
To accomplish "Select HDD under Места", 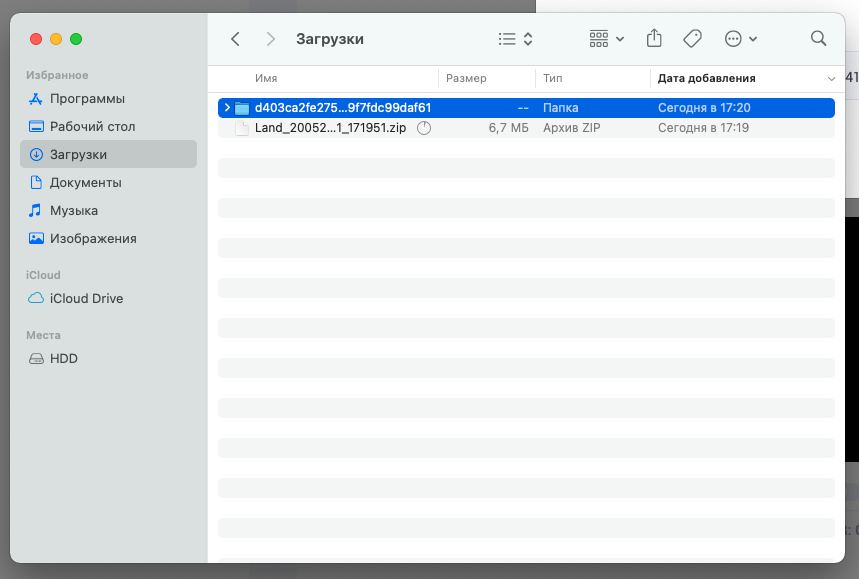I will 63,359.
